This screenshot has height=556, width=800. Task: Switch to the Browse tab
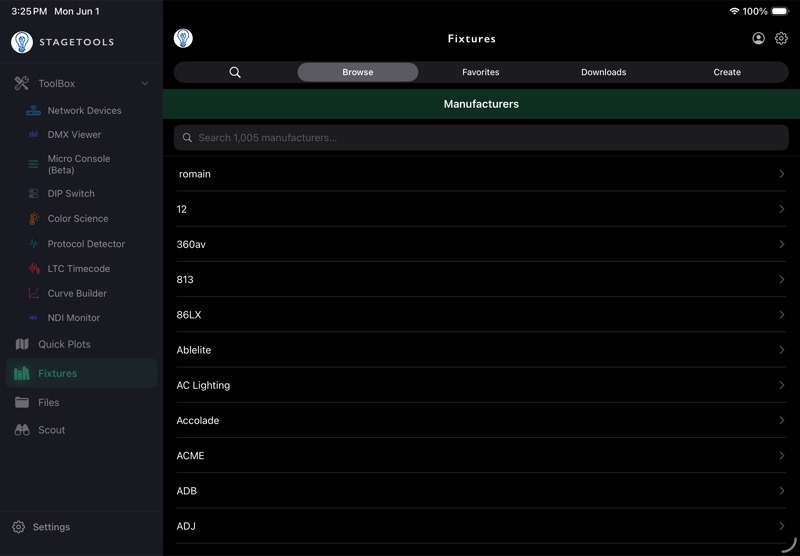pyautogui.click(x=358, y=72)
